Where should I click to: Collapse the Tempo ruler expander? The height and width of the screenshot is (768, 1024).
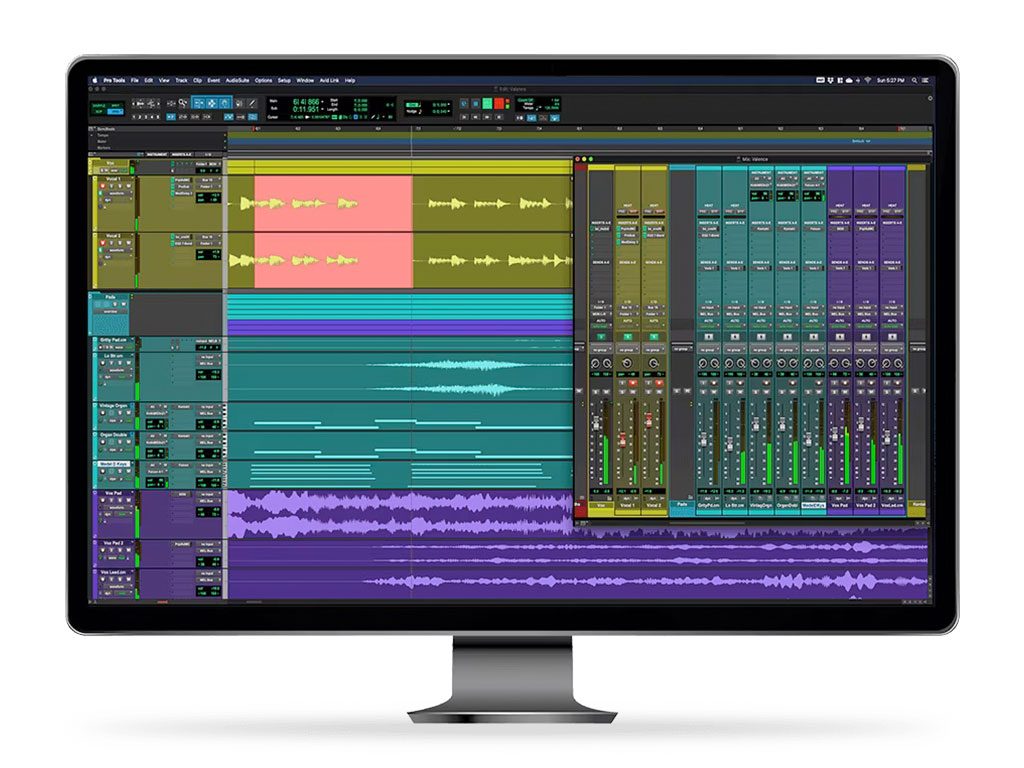coord(93,135)
